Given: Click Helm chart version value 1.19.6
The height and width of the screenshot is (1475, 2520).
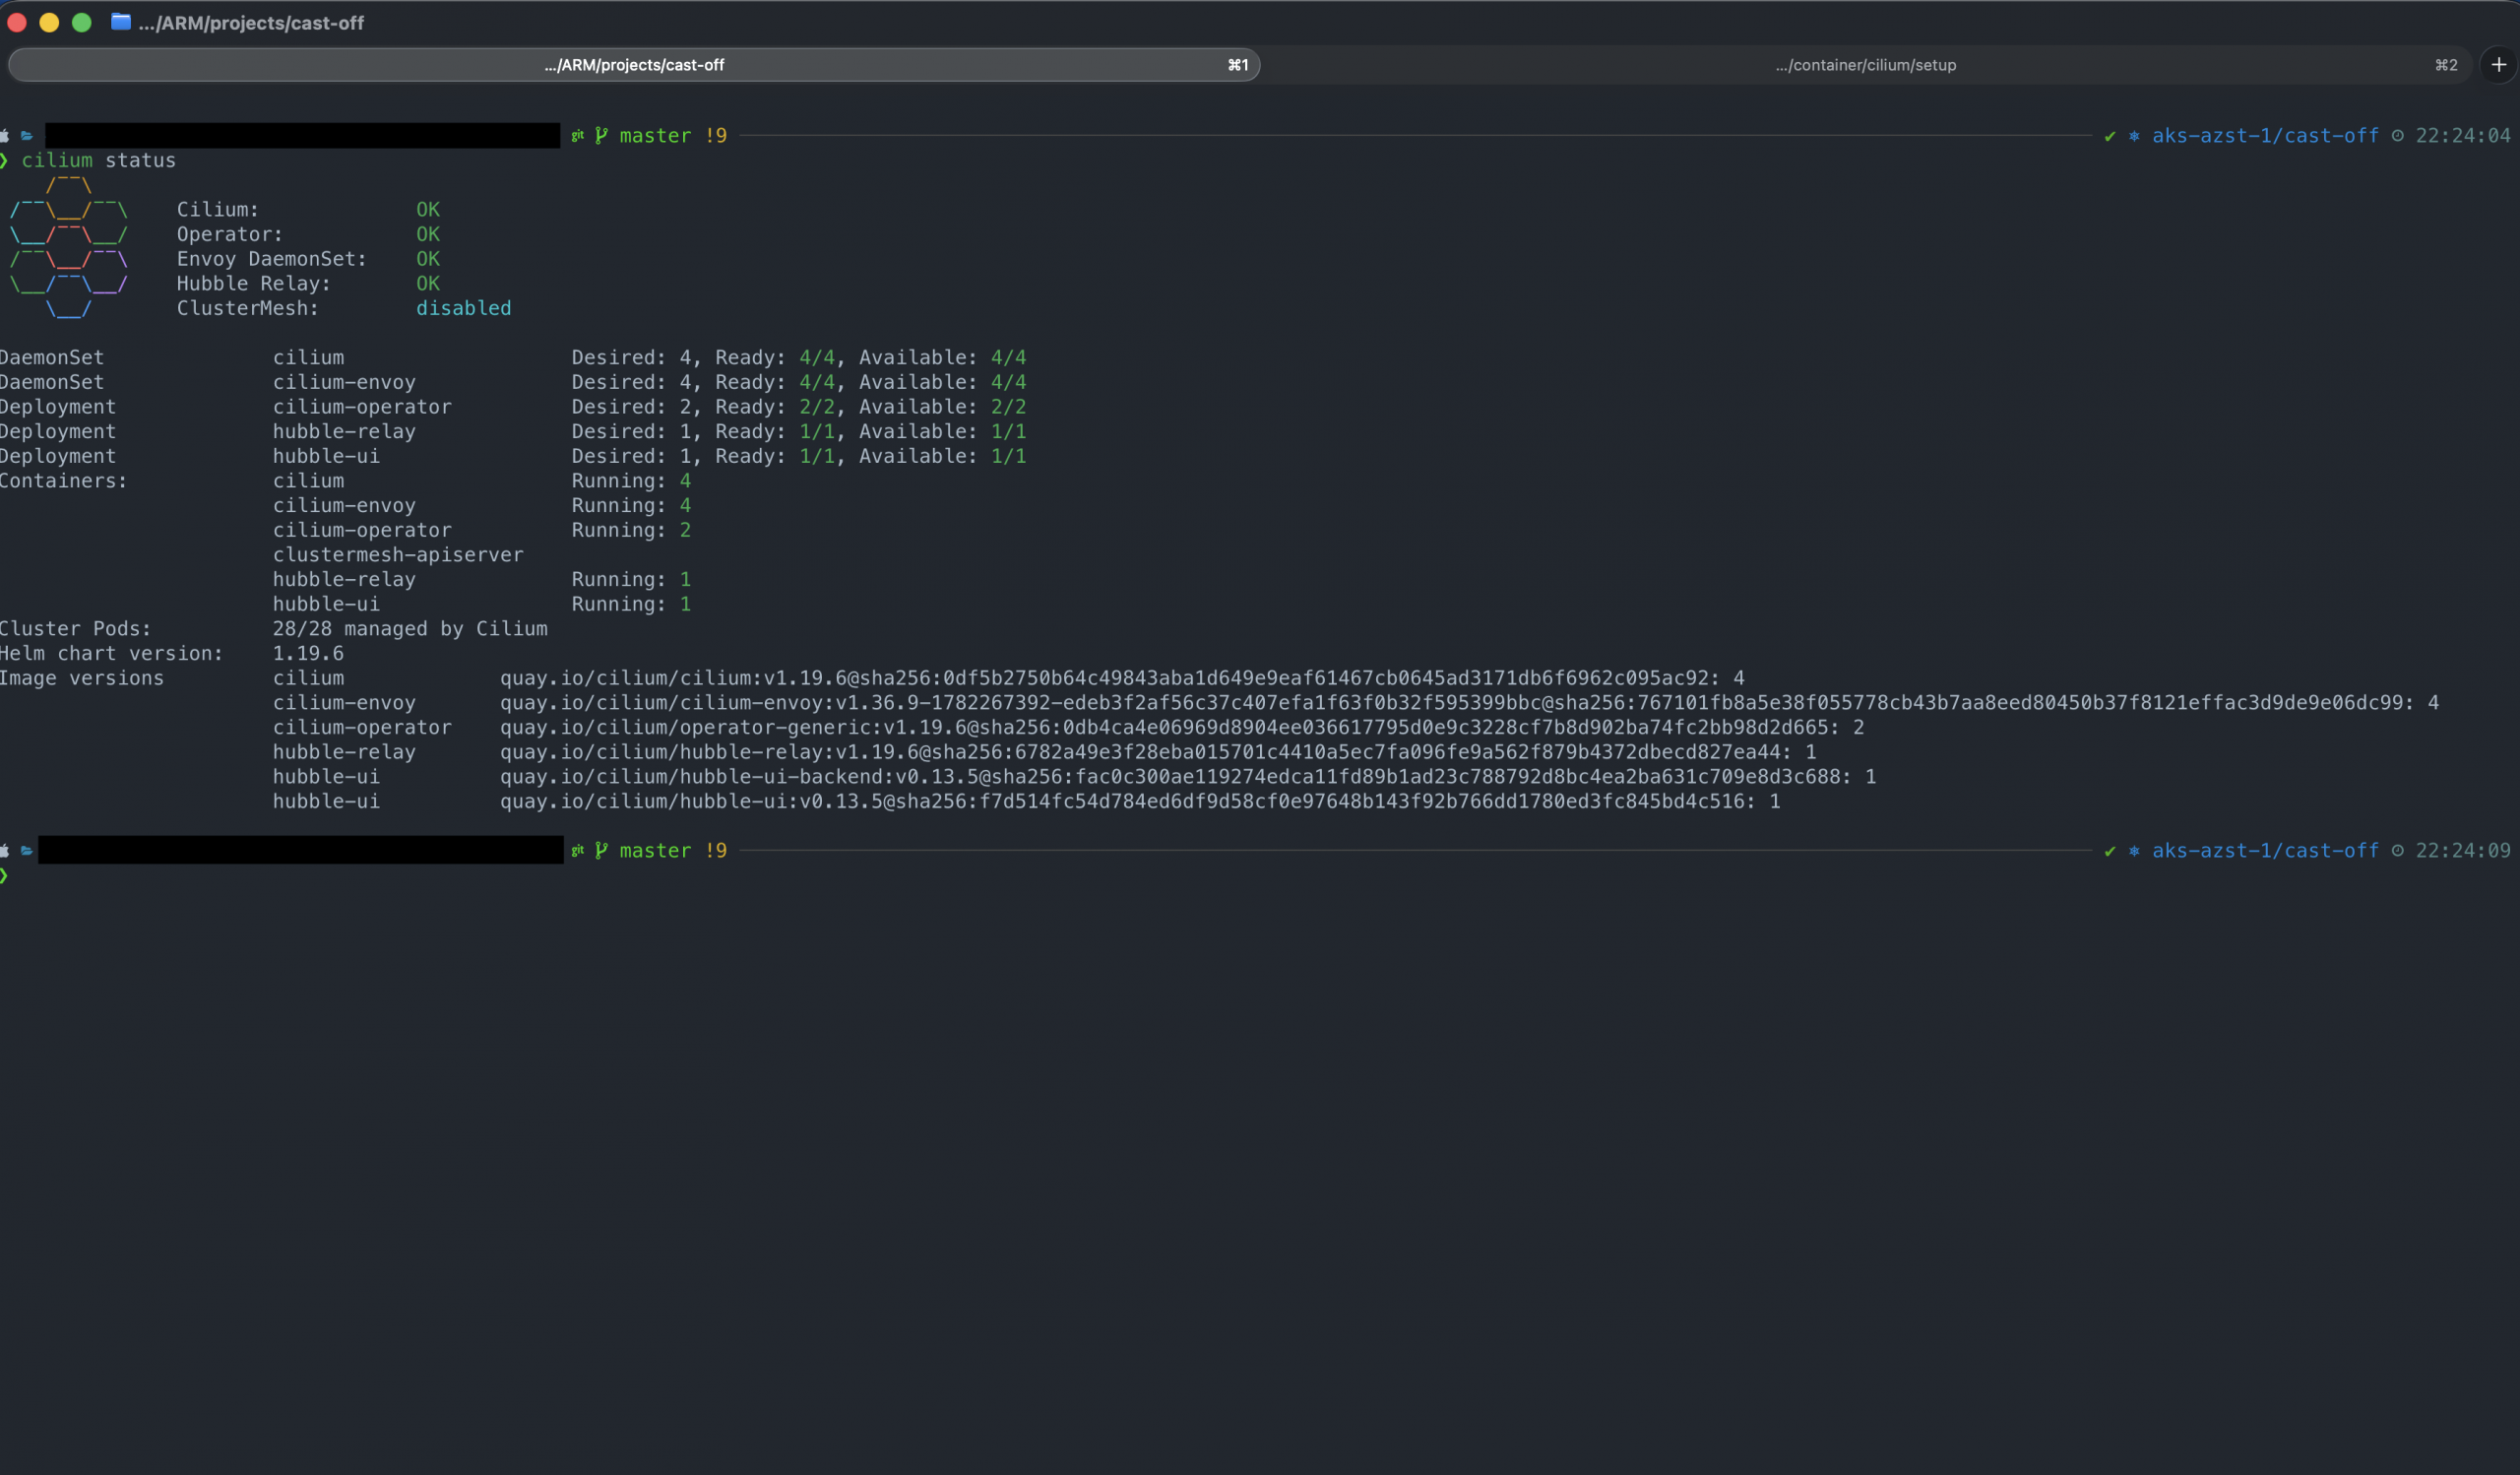Looking at the screenshot, I should [x=308, y=653].
